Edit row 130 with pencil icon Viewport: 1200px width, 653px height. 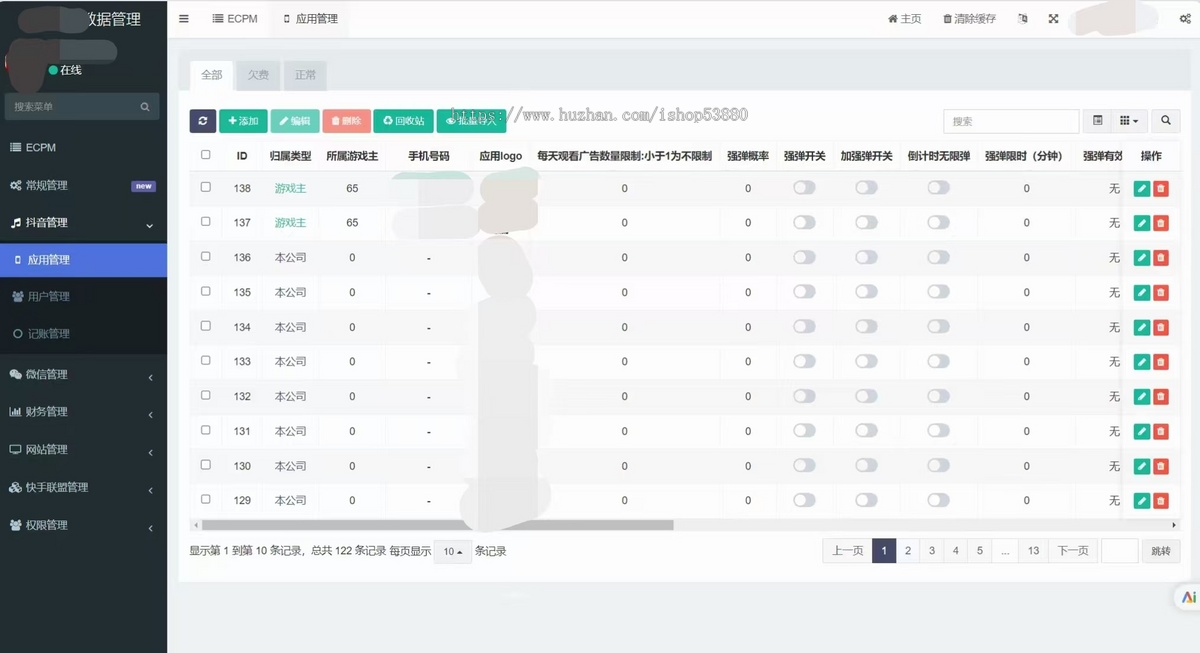pos(1142,466)
